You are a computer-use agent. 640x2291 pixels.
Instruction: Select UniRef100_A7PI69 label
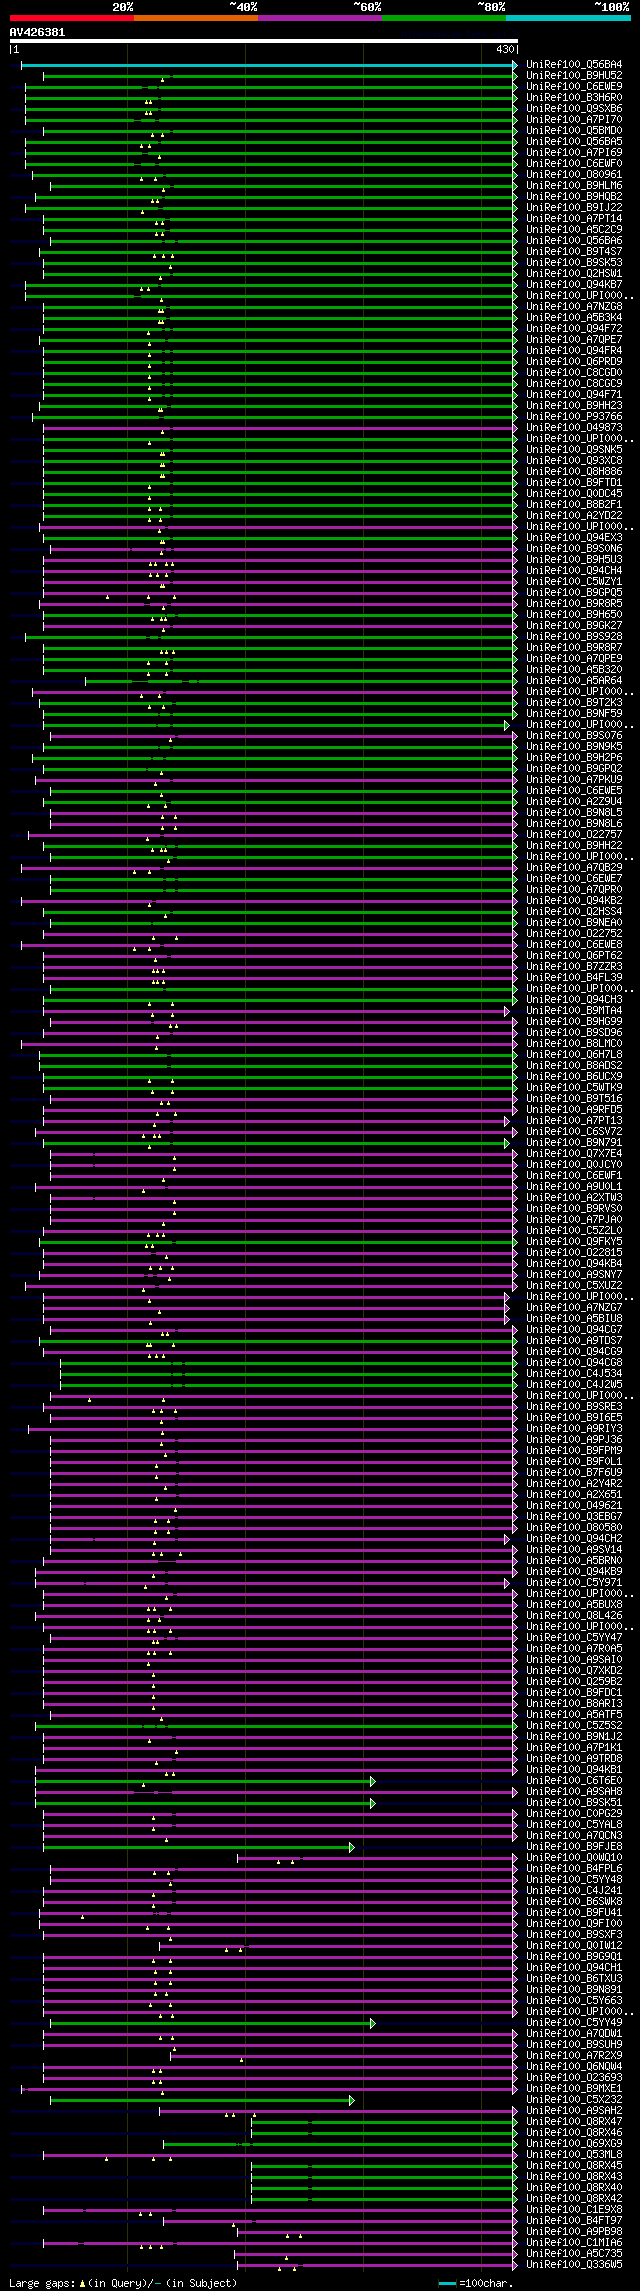click(574, 153)
